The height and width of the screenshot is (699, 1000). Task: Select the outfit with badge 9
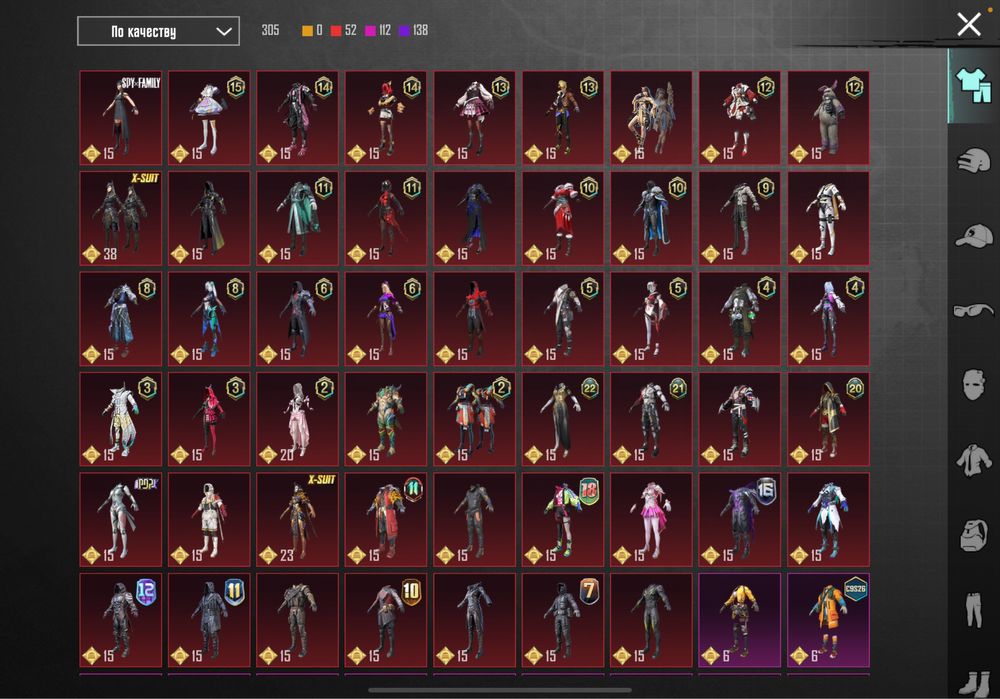pyautogui.click(x=740, y=218)
